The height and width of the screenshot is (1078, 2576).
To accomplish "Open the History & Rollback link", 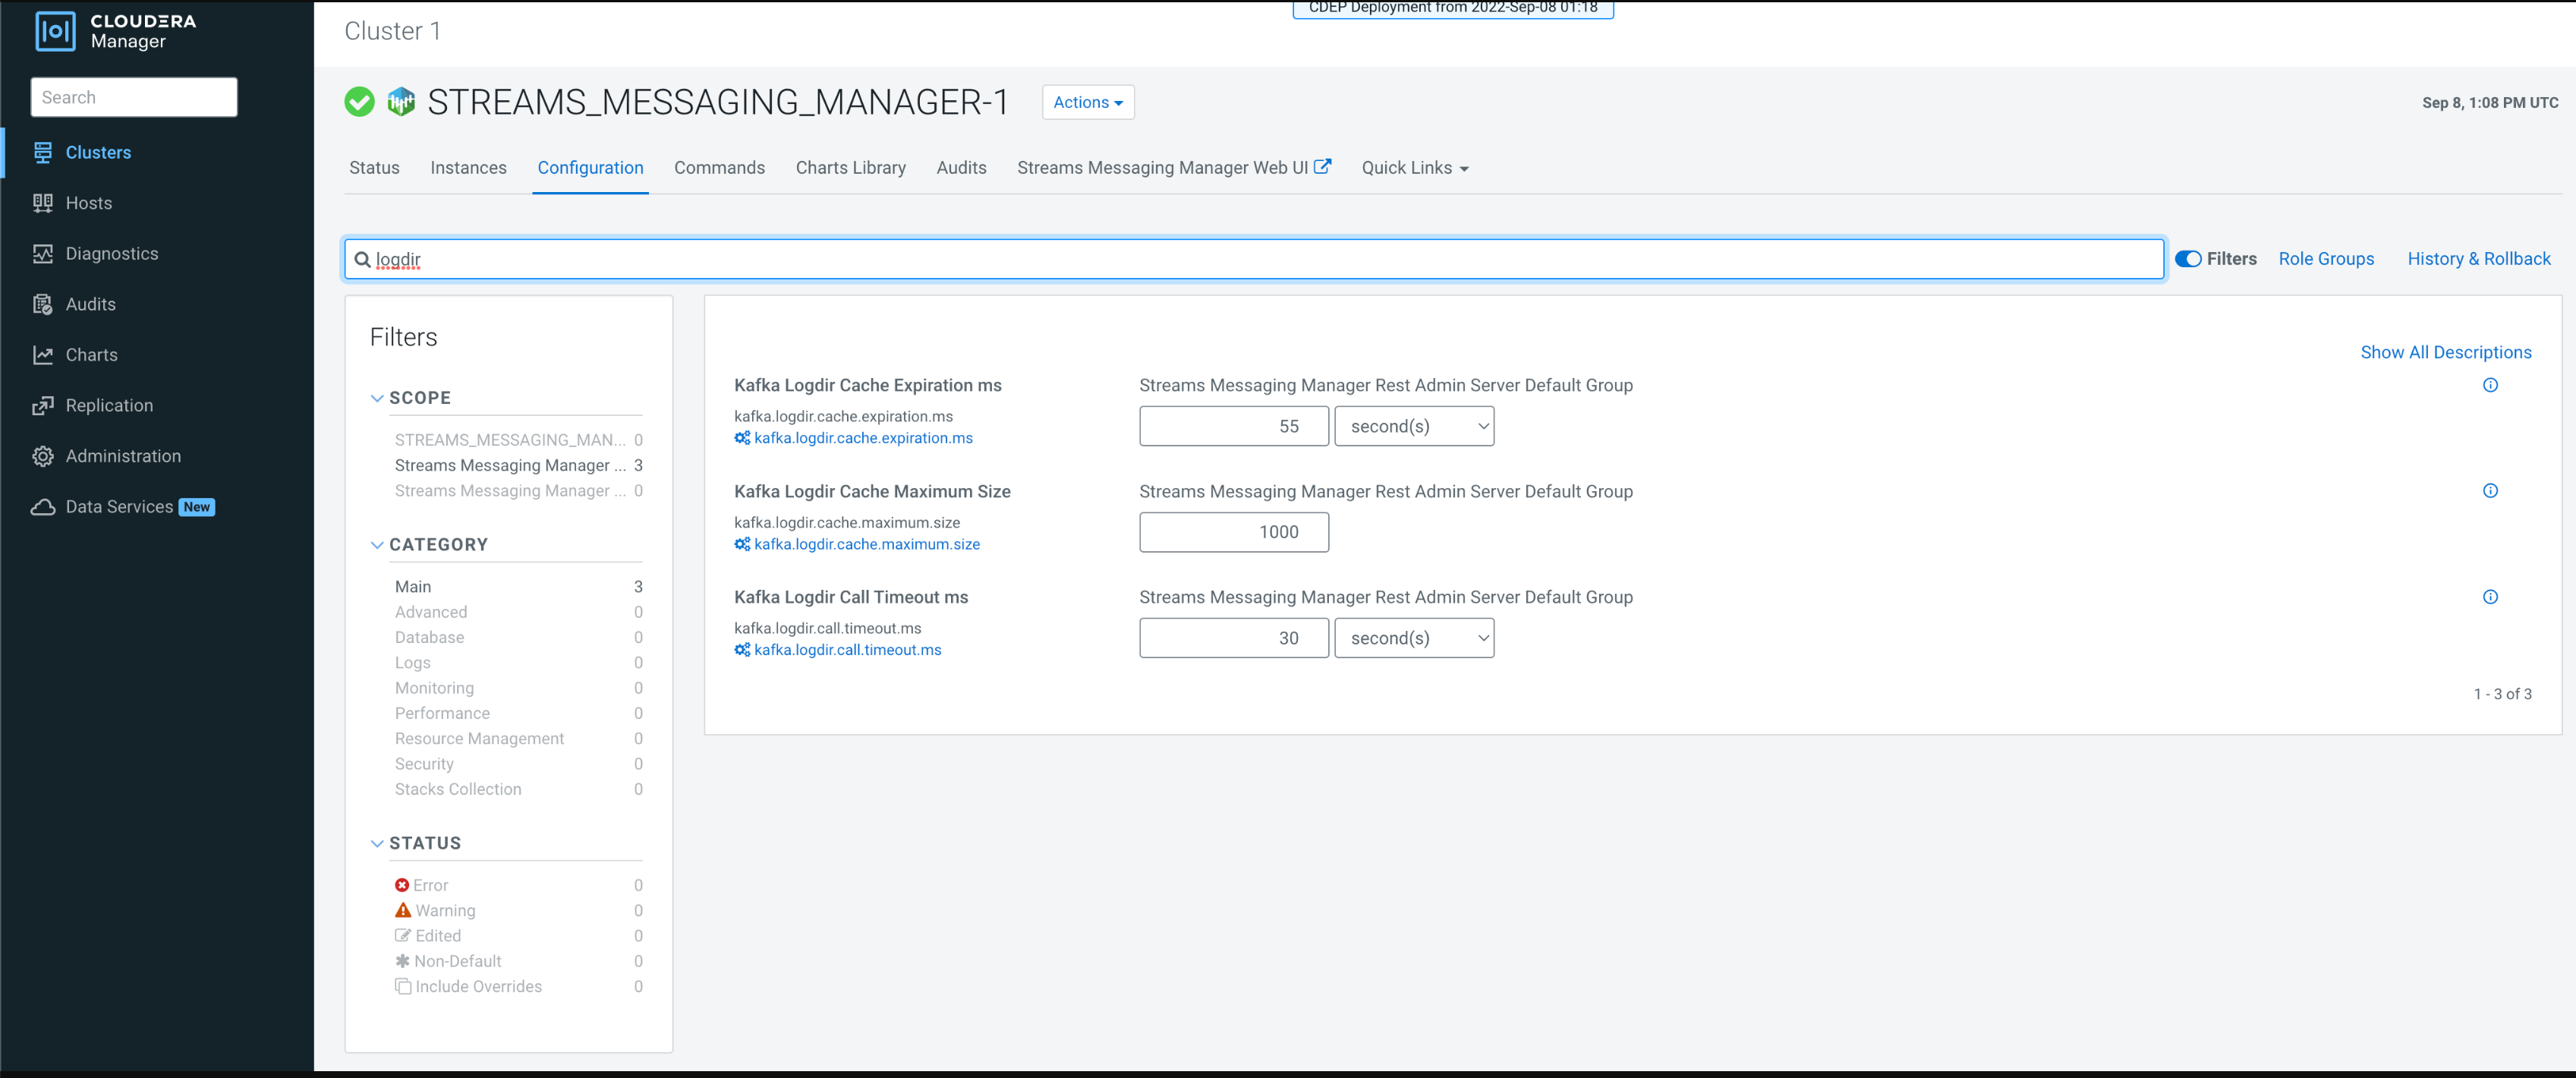I will point(2478,259).
